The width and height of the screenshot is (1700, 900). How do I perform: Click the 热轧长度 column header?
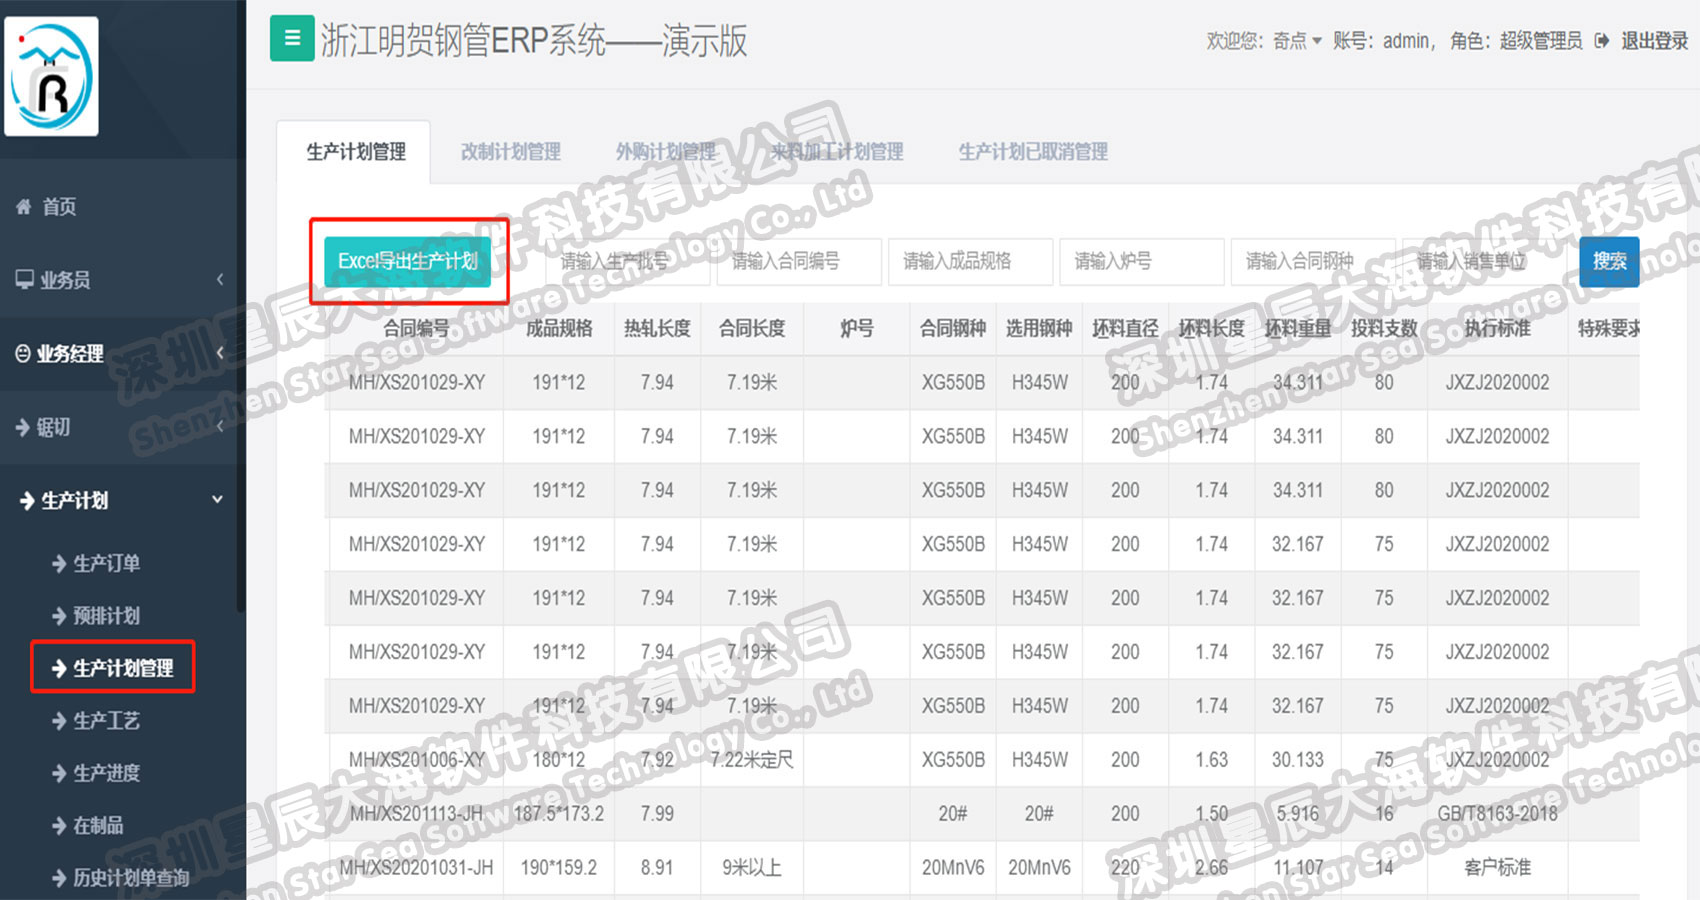tap(657, 328)
